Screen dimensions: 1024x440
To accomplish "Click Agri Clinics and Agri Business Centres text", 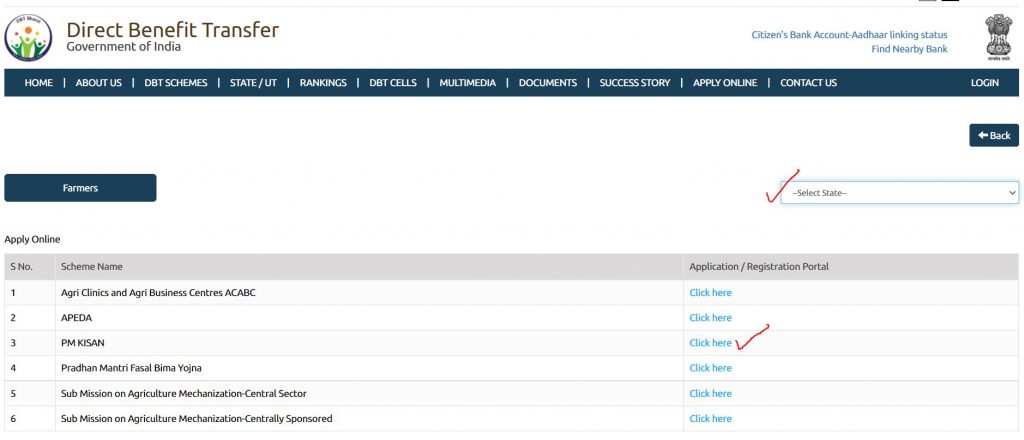I will tap(158, 292).
